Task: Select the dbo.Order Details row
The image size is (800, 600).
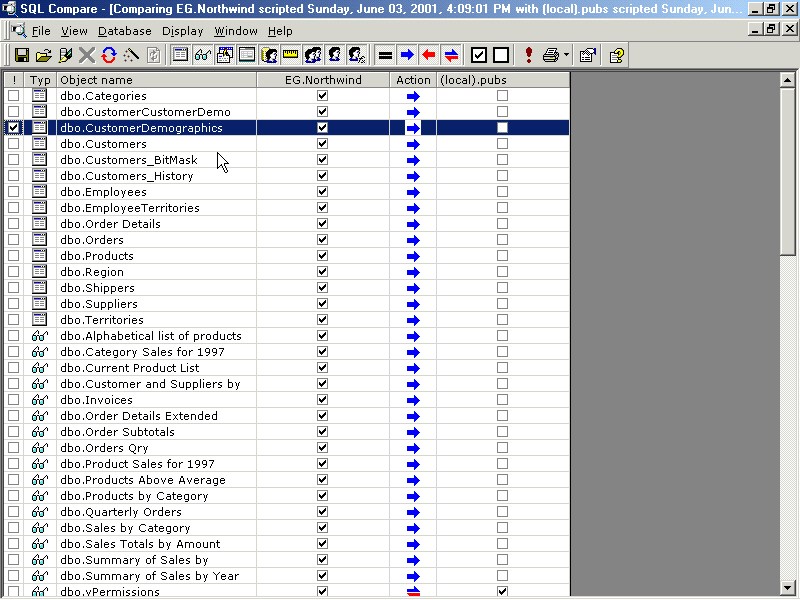Action: 286,224
